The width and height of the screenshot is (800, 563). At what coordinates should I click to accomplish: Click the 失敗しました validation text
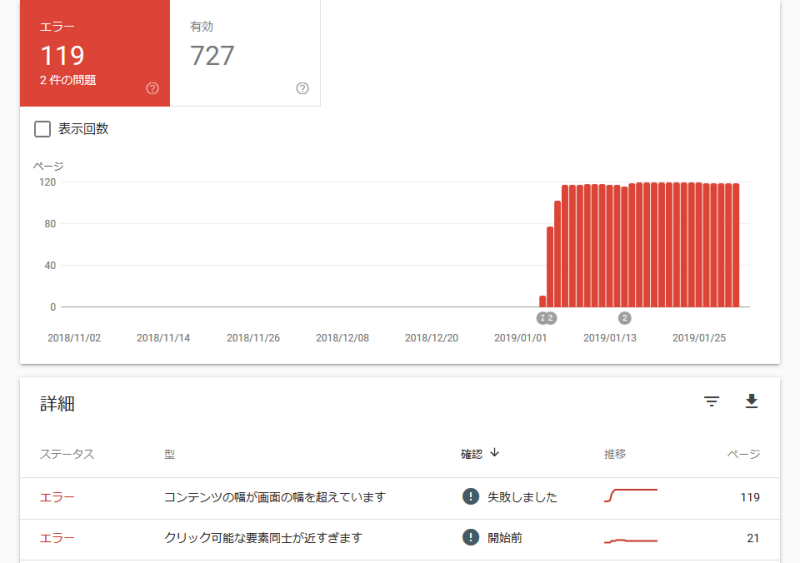coord(522,497)
